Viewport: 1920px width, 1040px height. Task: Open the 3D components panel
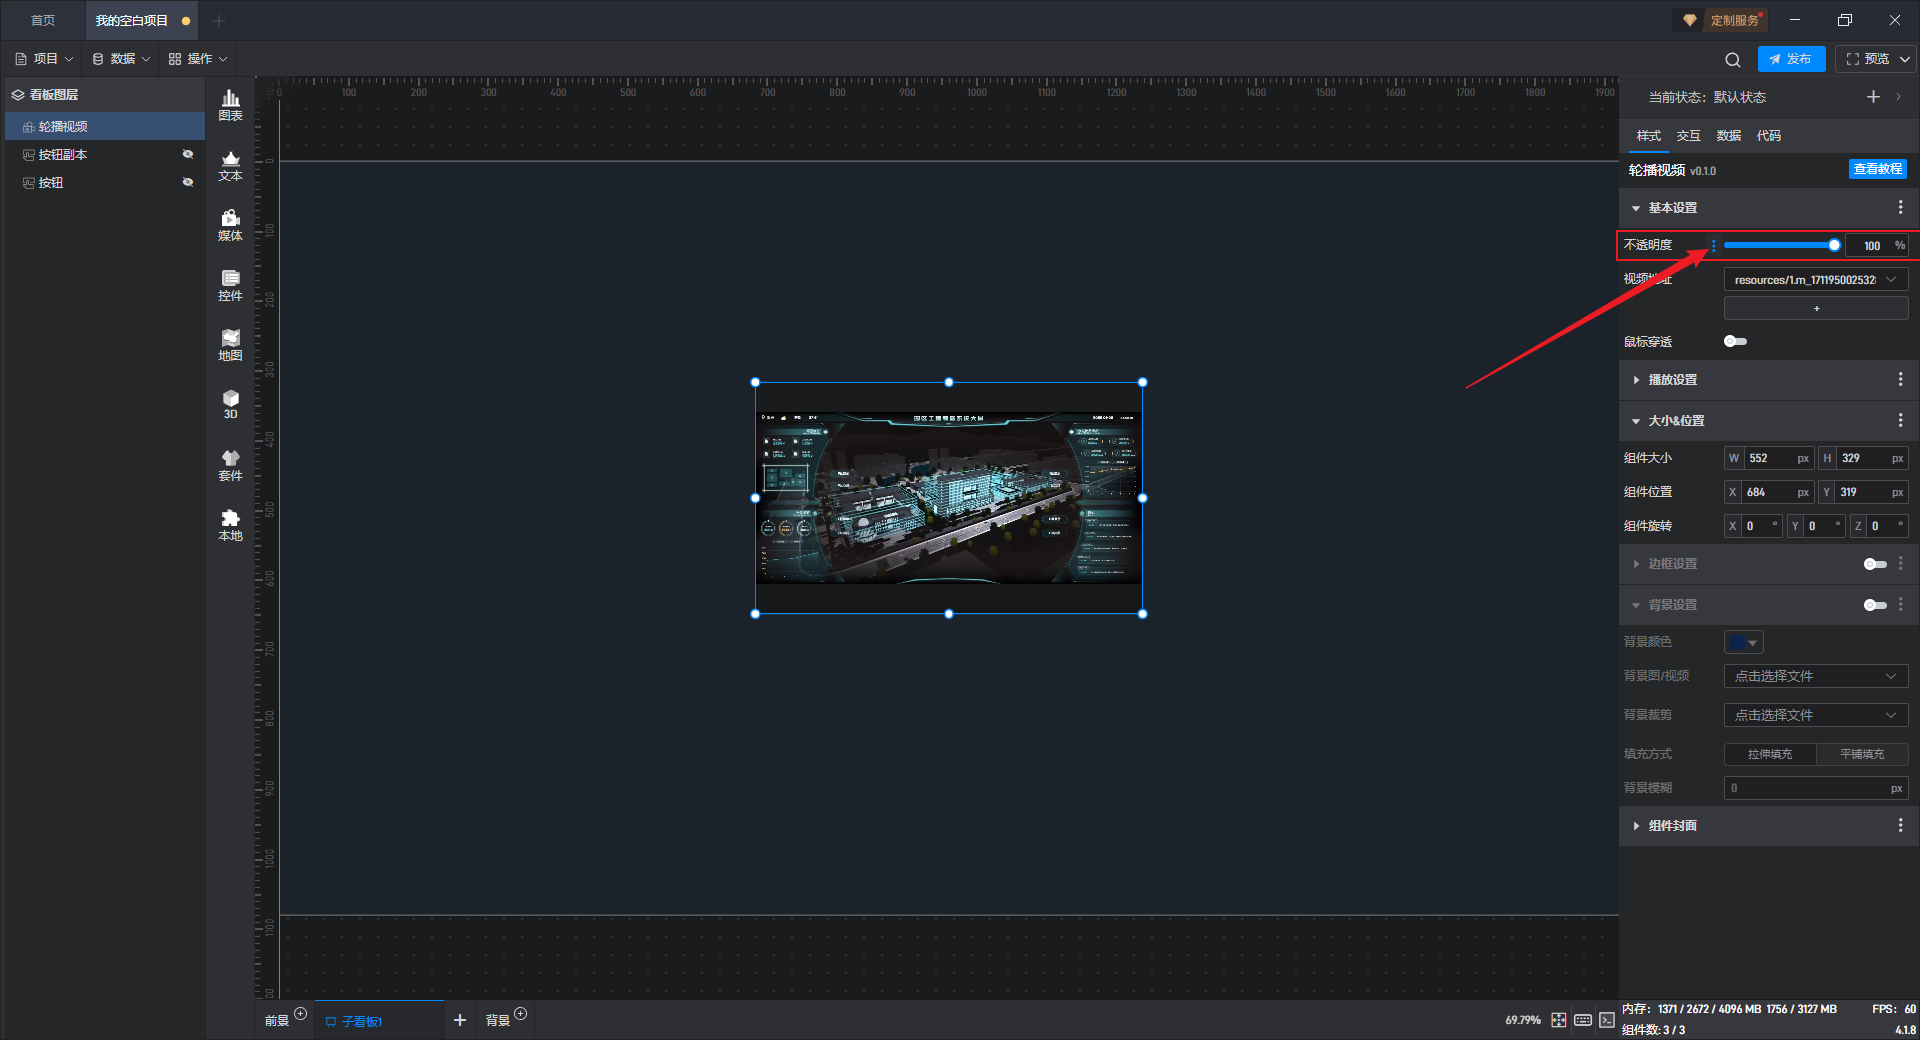(230, 404)
